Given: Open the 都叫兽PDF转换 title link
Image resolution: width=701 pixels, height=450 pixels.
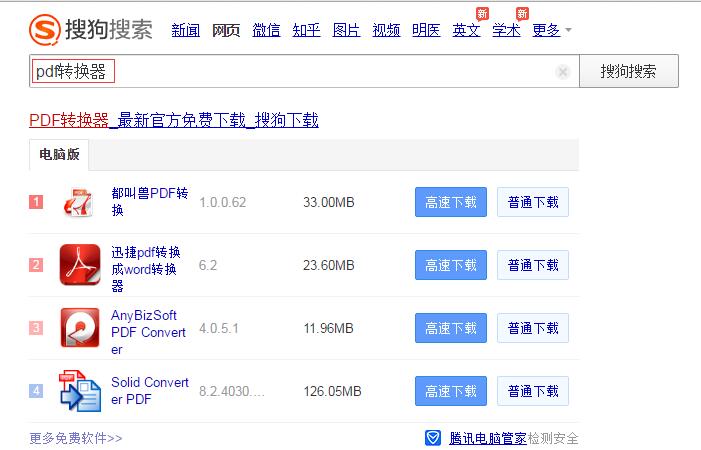Looking at the screenshot, I should pos(150,202).
